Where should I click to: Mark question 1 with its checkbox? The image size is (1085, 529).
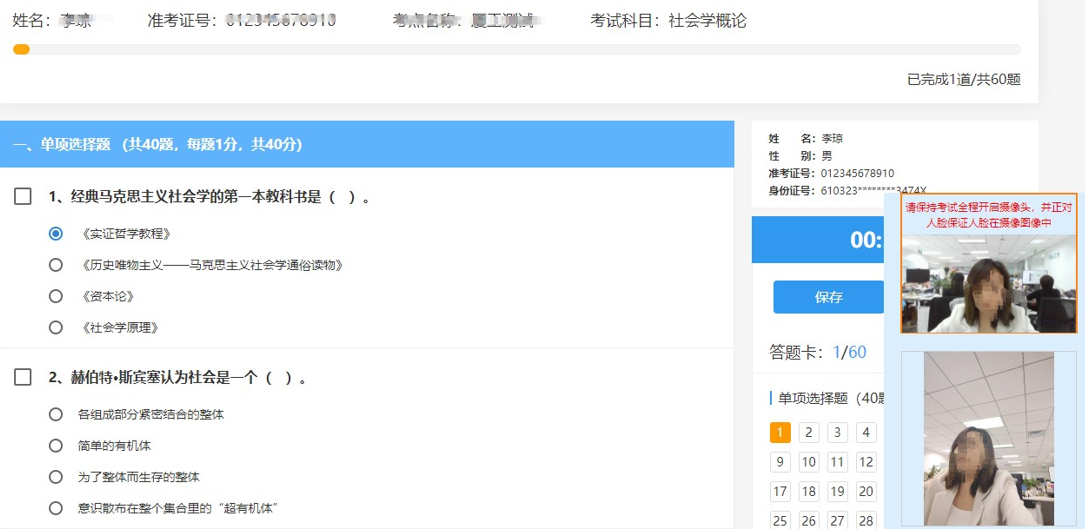23,197
